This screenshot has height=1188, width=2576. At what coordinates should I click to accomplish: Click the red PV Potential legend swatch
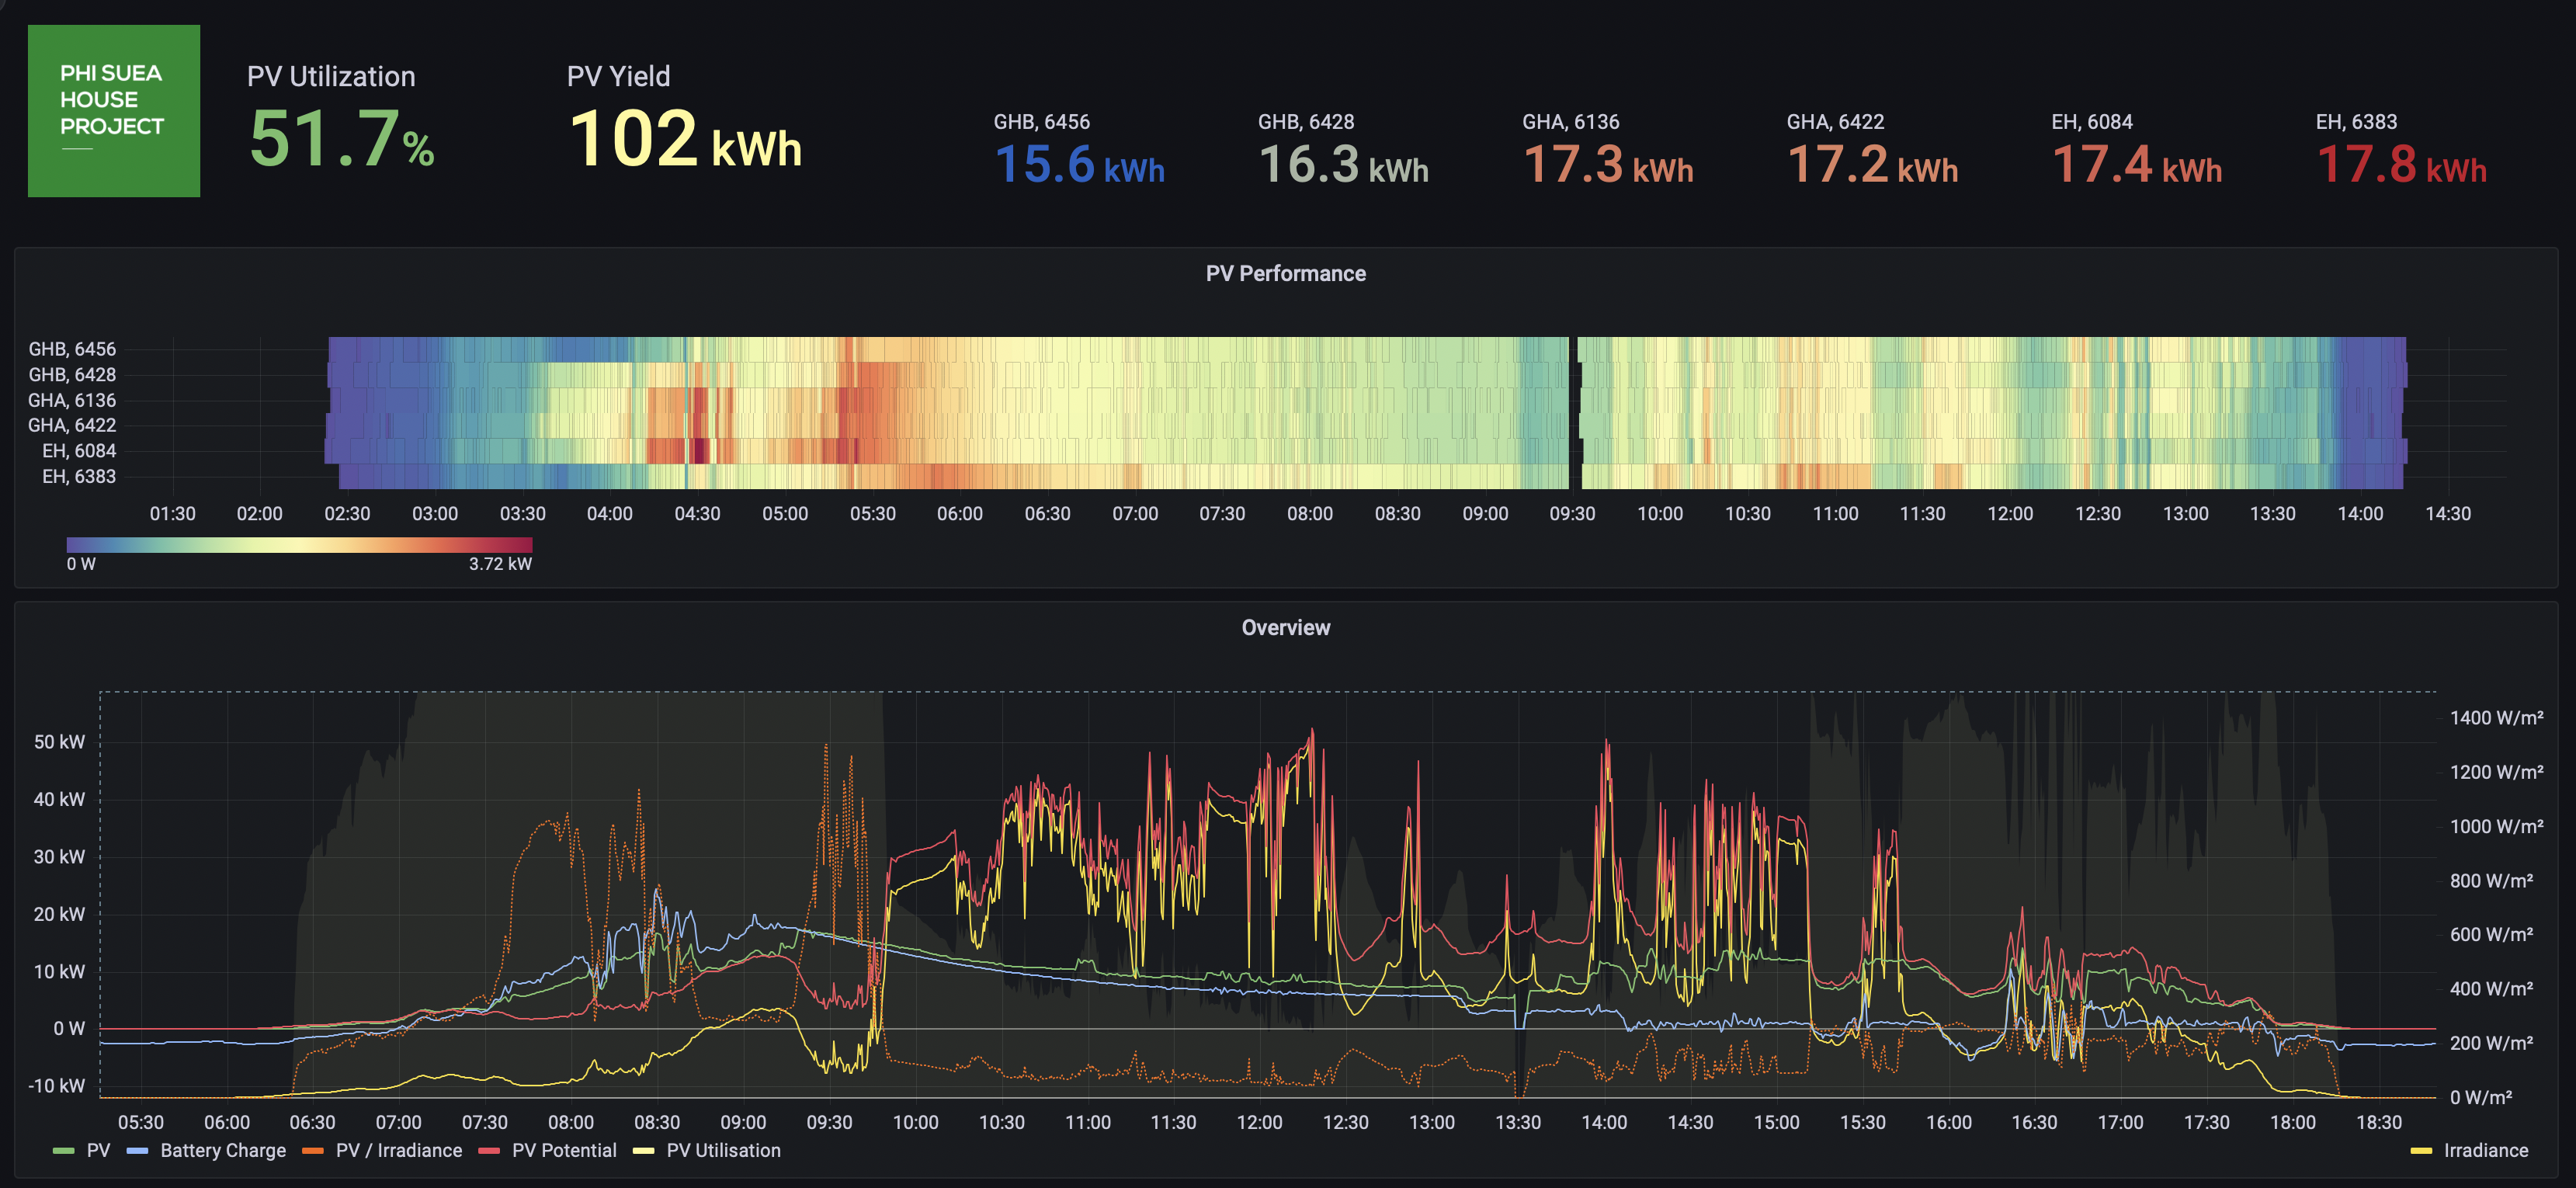coord(489,1151)
